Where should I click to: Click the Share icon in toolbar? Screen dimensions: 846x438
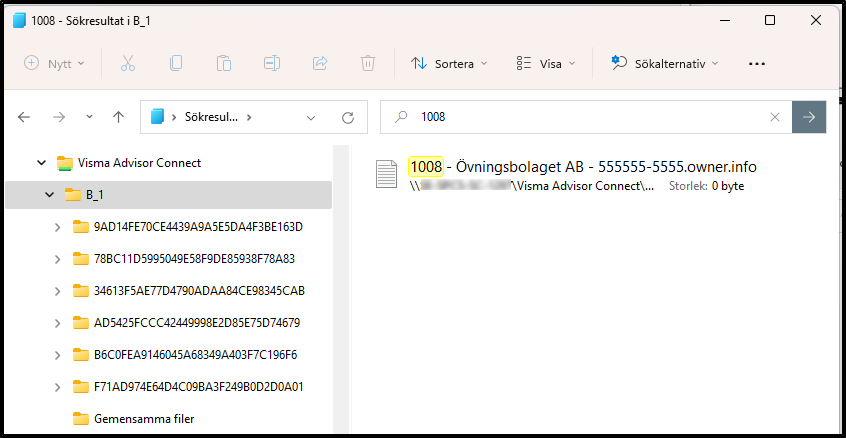point(320,63)
